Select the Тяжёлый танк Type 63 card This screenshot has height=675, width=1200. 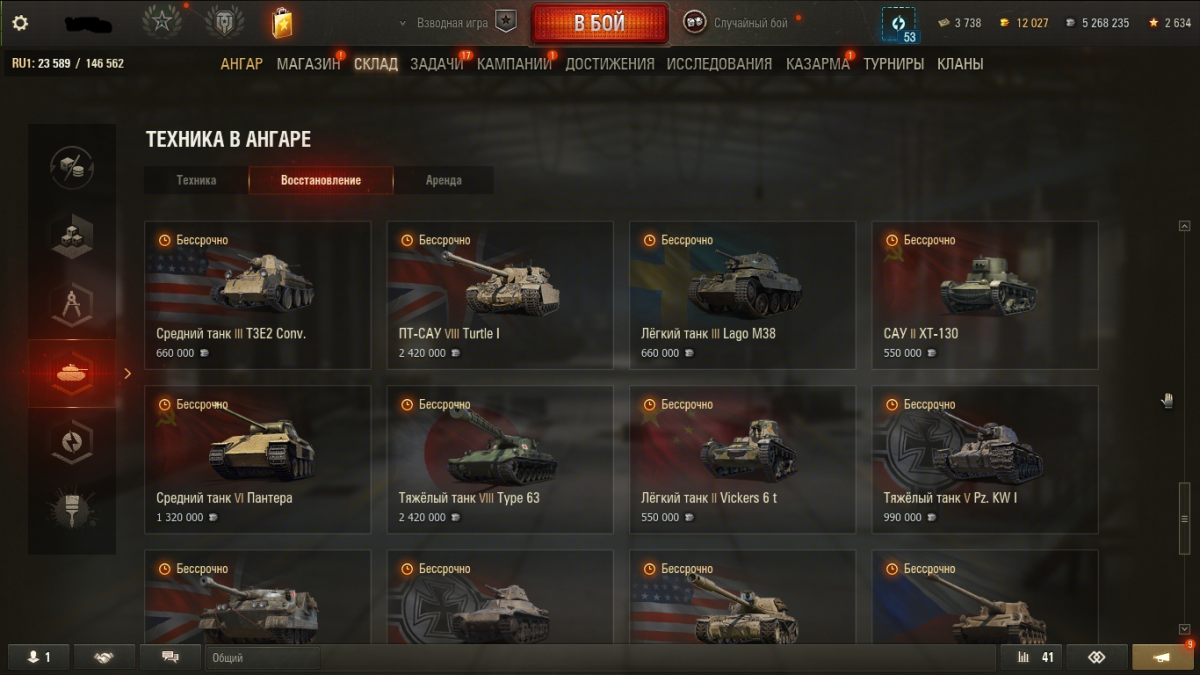(500, 459)
